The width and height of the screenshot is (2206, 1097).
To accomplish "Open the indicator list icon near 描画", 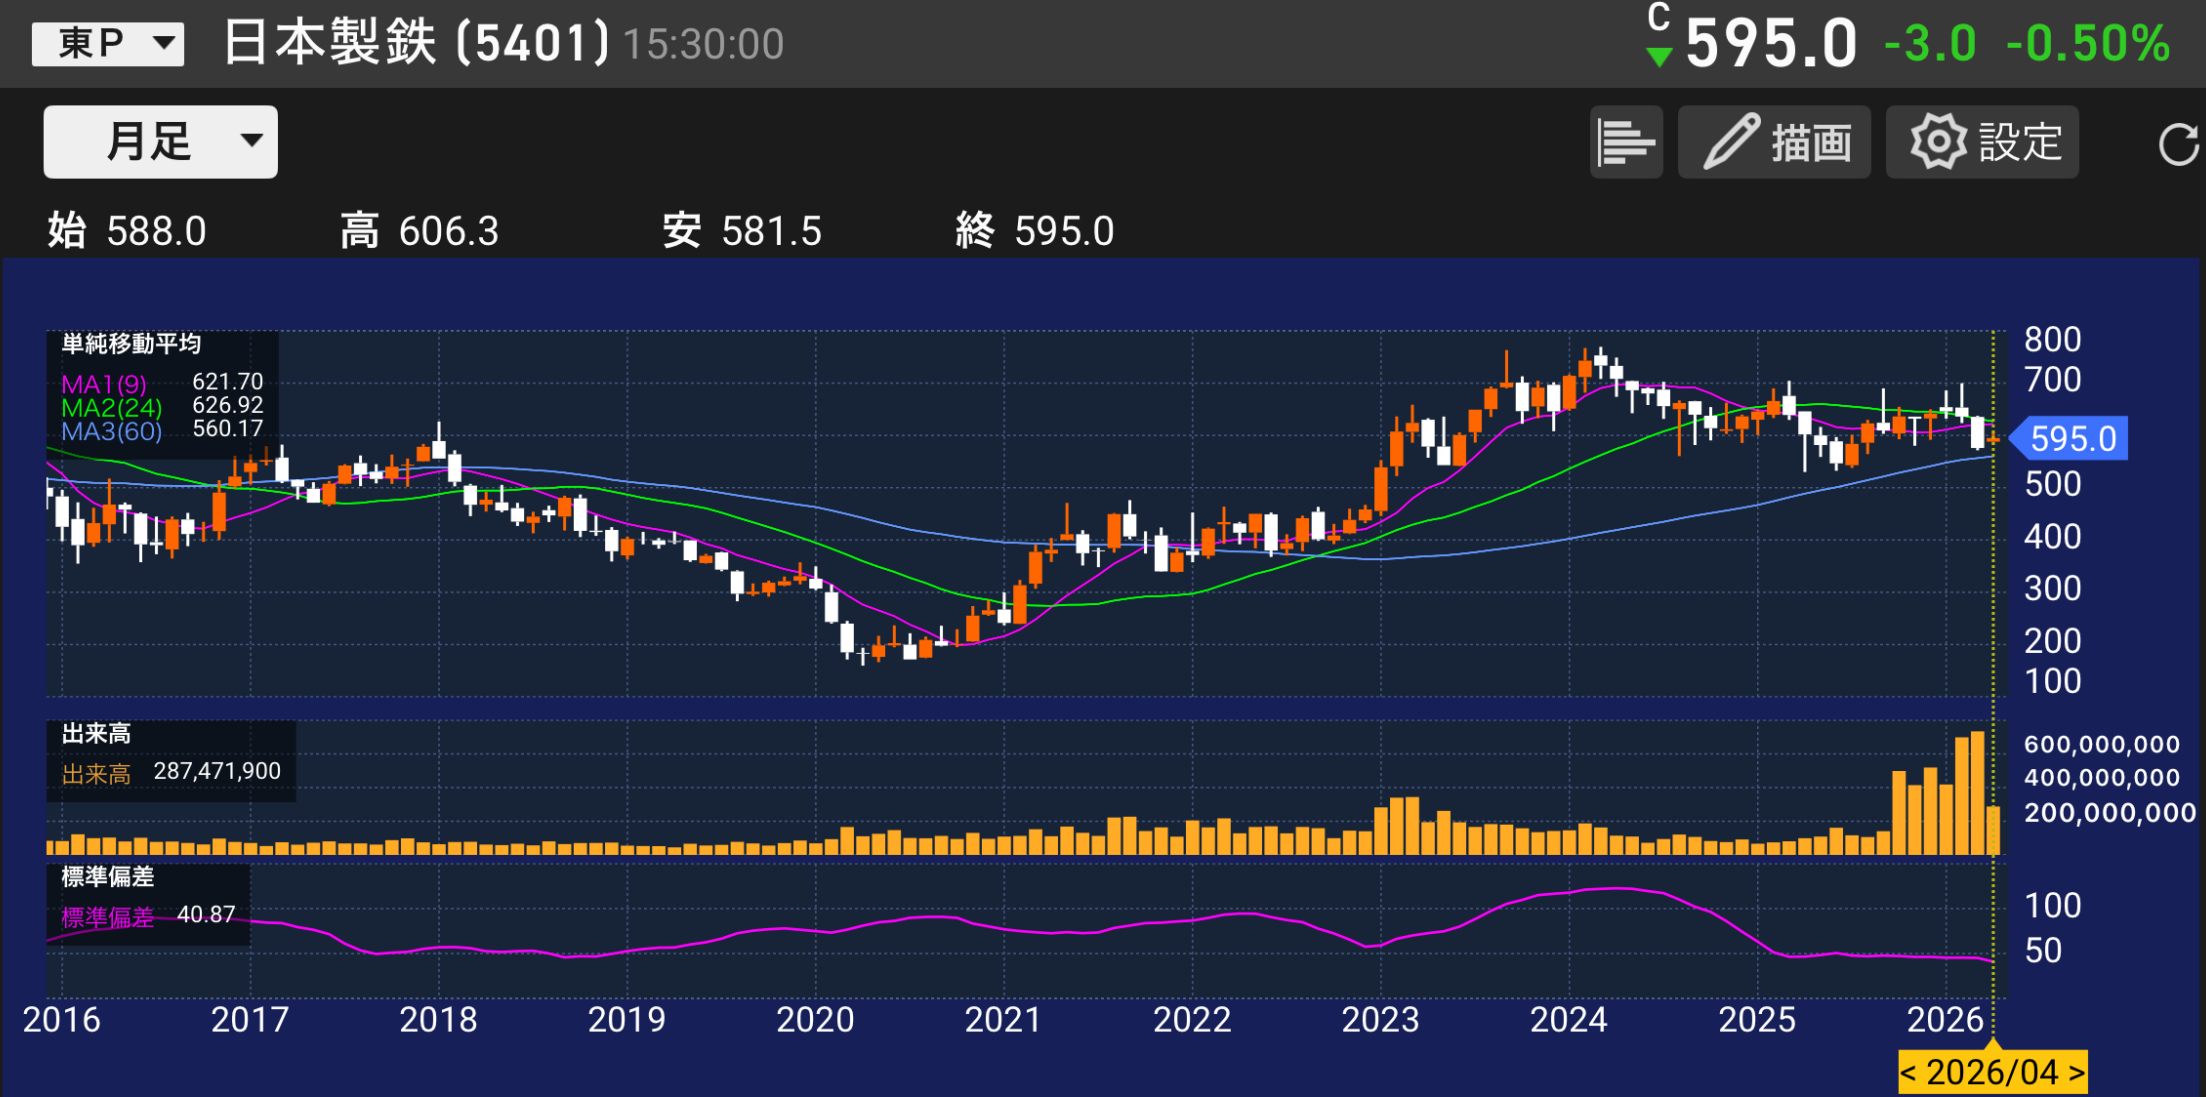I will click(x=1626, y=141).
